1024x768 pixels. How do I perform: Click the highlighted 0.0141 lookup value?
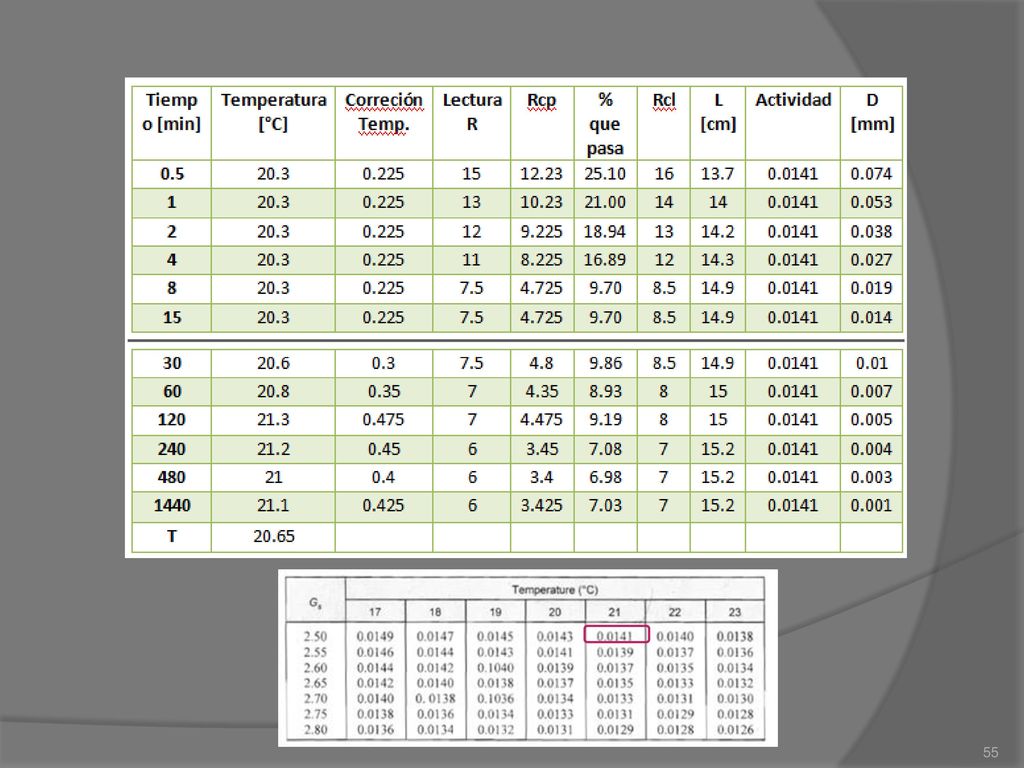pos(616,635)
